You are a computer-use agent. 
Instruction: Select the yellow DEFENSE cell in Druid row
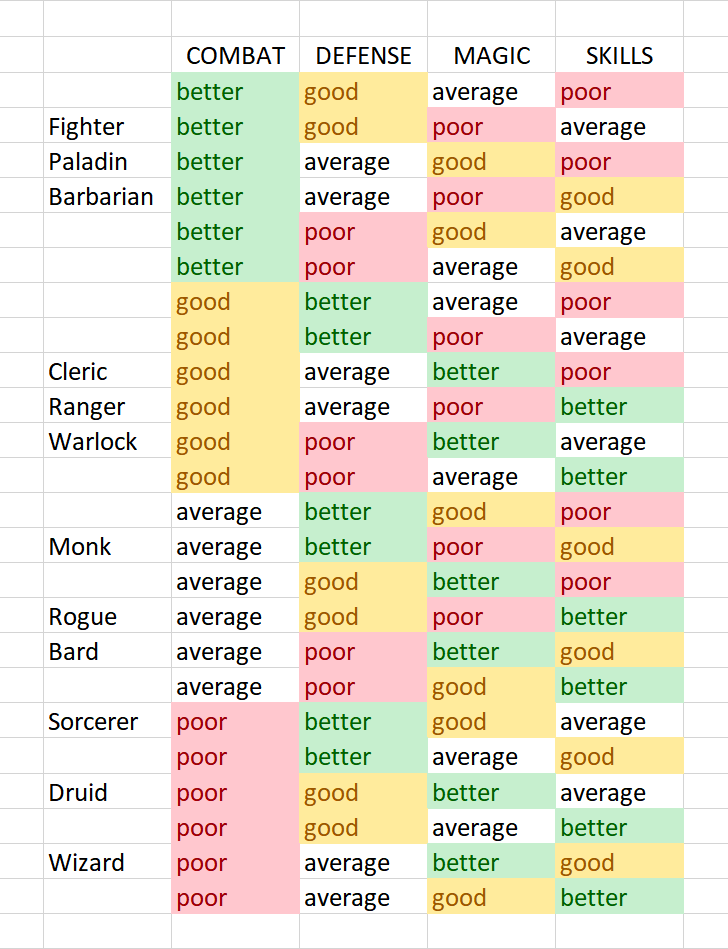pyautogui.click(x=363, y=793)
